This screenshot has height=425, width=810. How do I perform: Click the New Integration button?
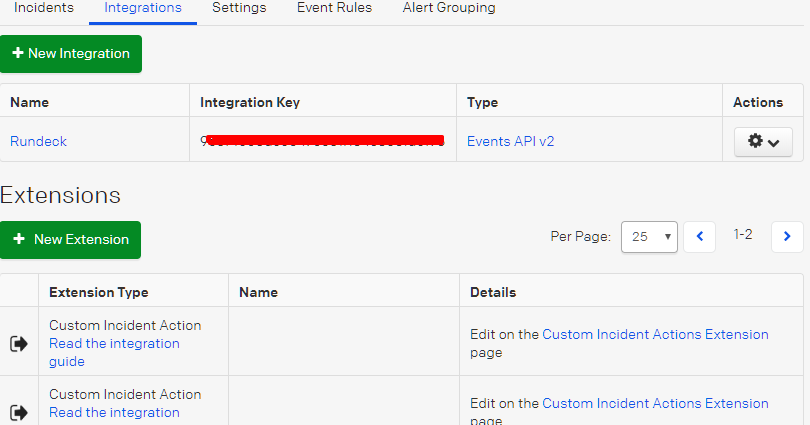[x=71, y=54]
